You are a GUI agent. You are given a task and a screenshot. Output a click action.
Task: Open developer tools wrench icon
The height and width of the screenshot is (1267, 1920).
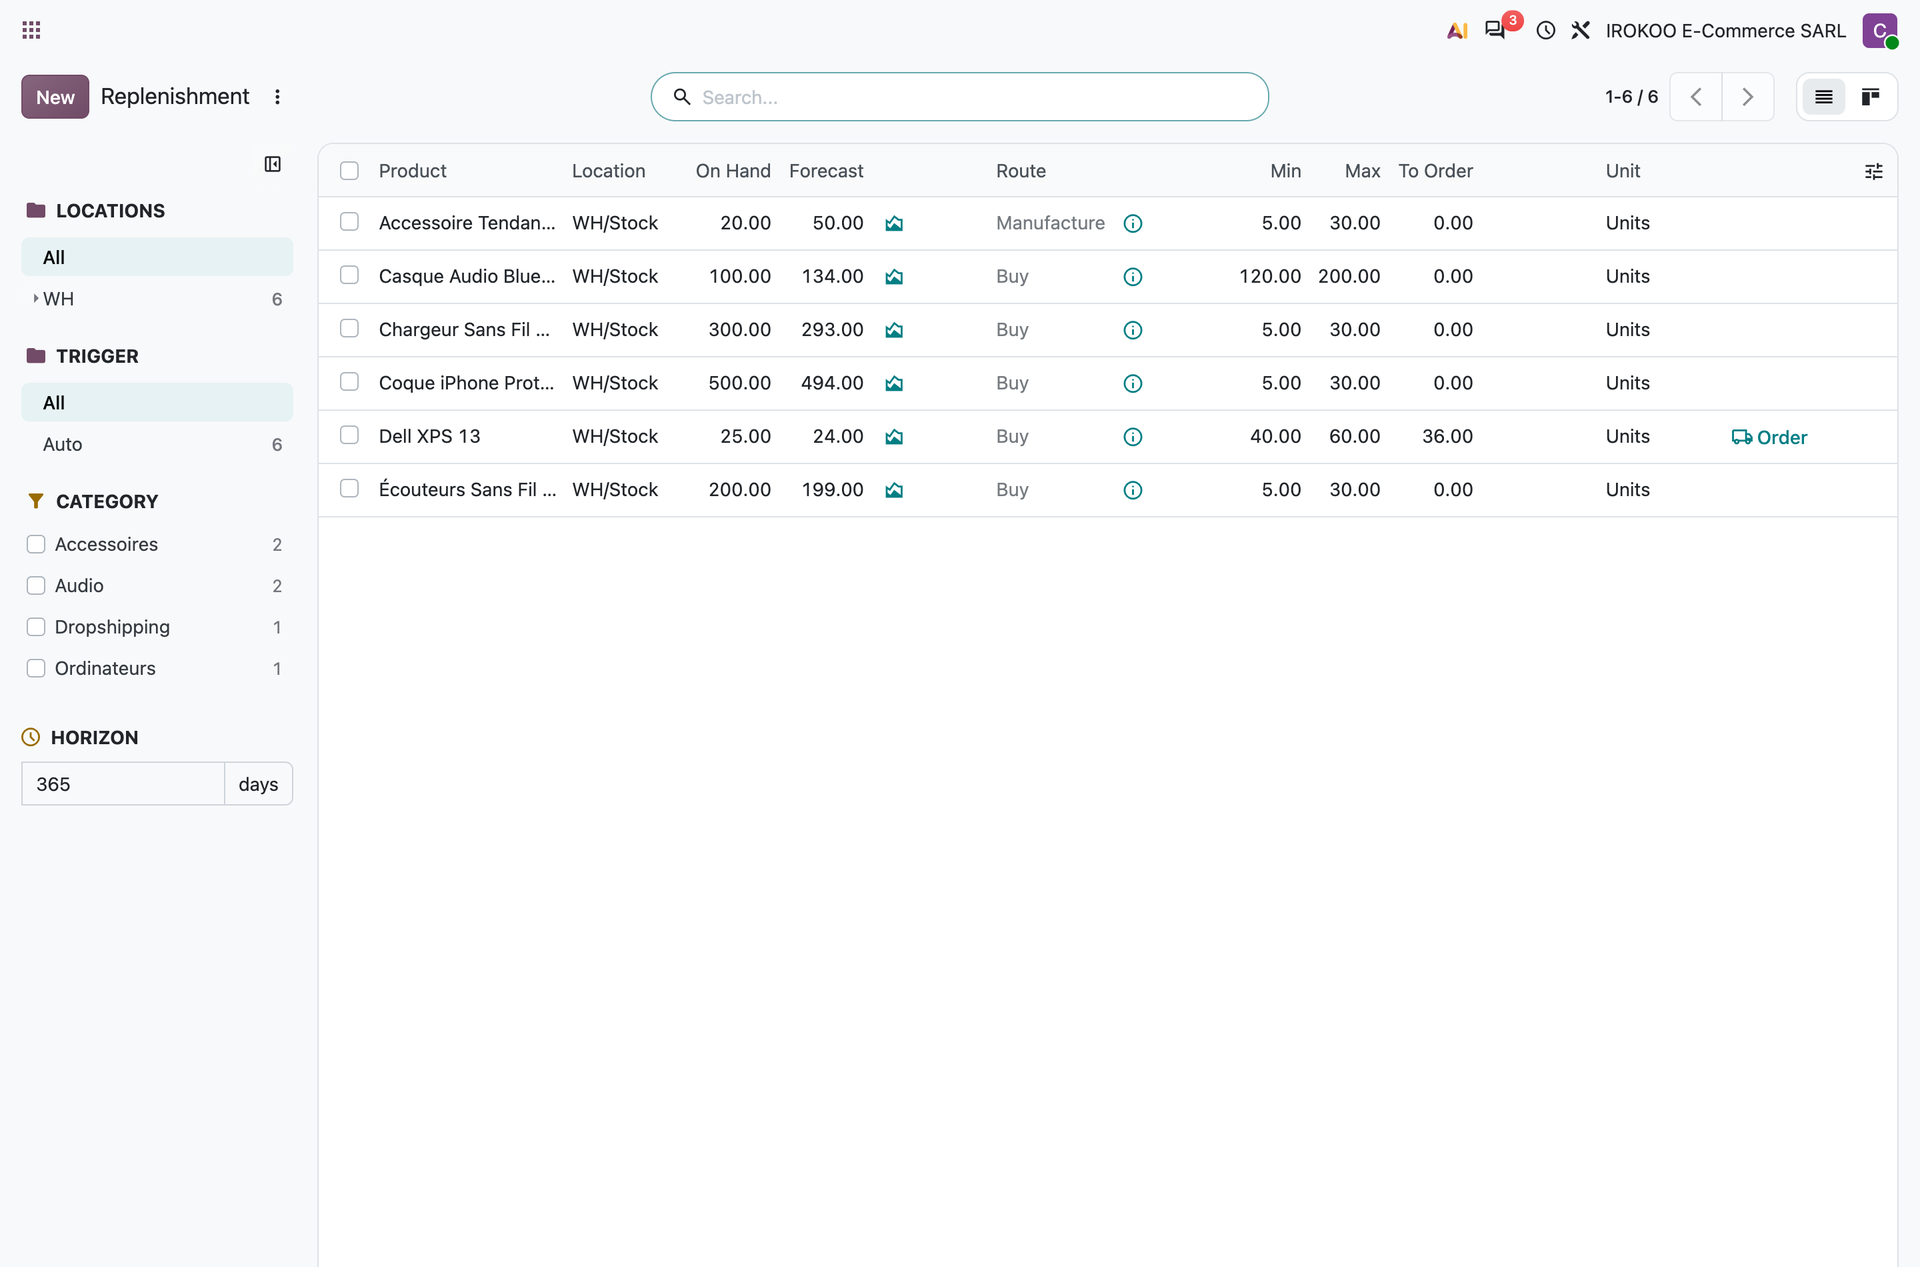pyautogui.click(x=1580, y=30)
